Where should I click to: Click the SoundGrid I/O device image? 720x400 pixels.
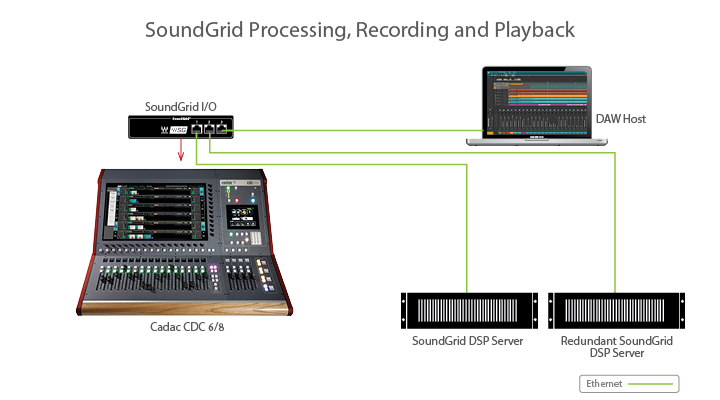[x=181, y=127]
